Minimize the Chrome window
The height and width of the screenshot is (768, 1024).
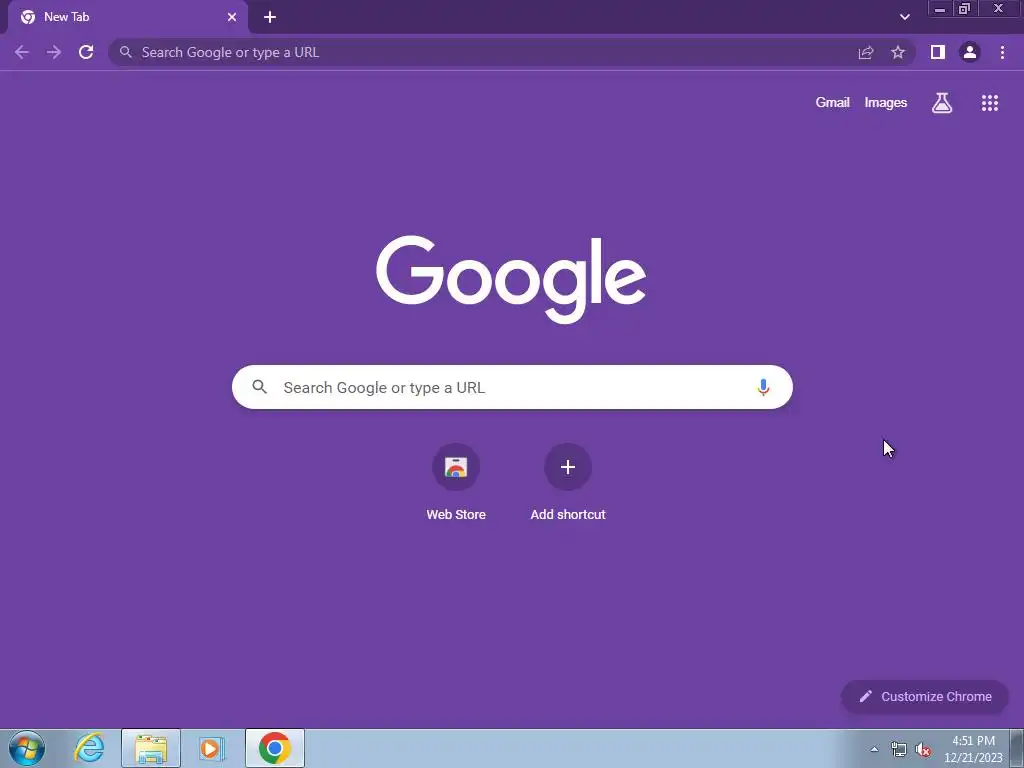pyautogui.click(x=940, y=8)
